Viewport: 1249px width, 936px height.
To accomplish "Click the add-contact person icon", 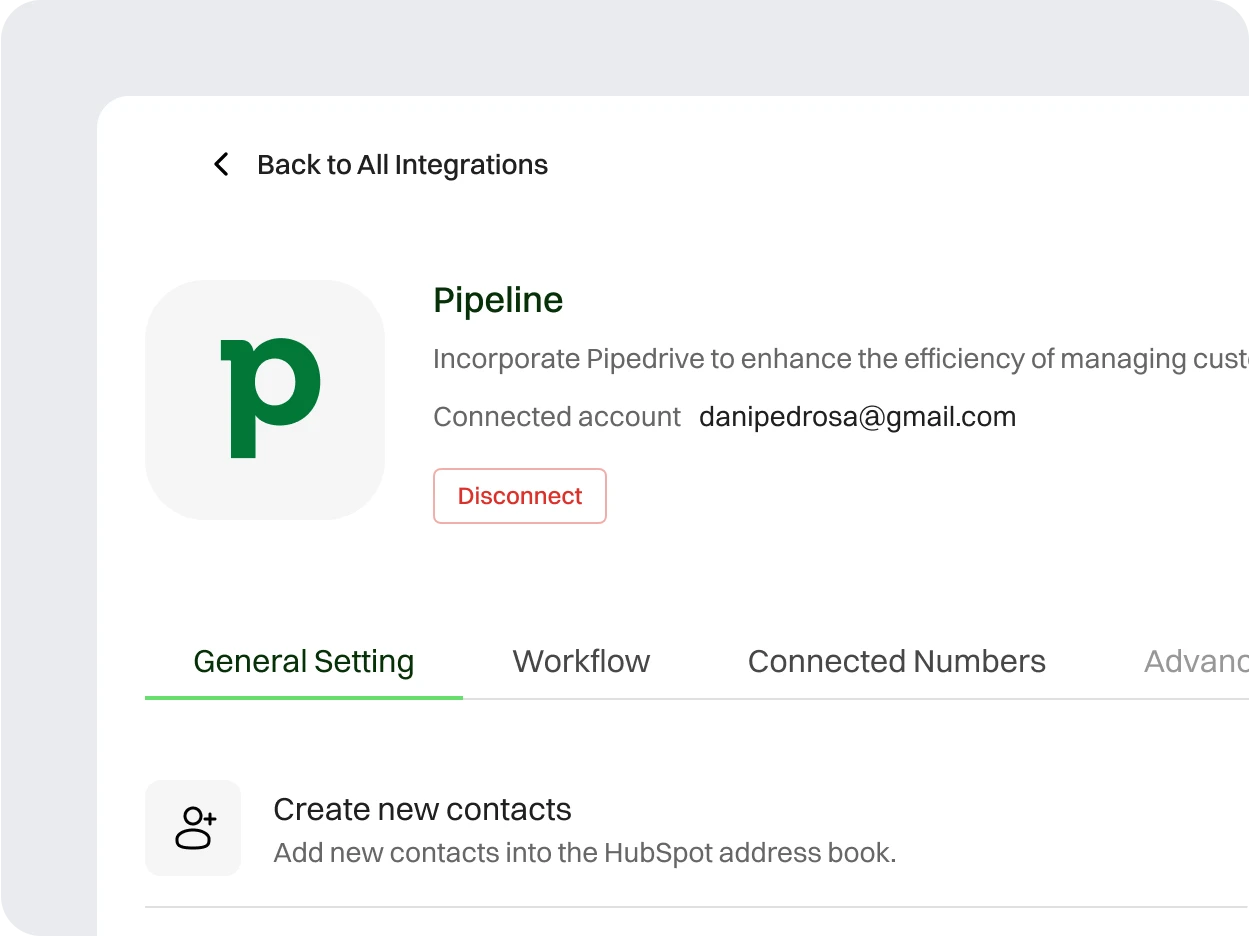I will pos(194,828).
